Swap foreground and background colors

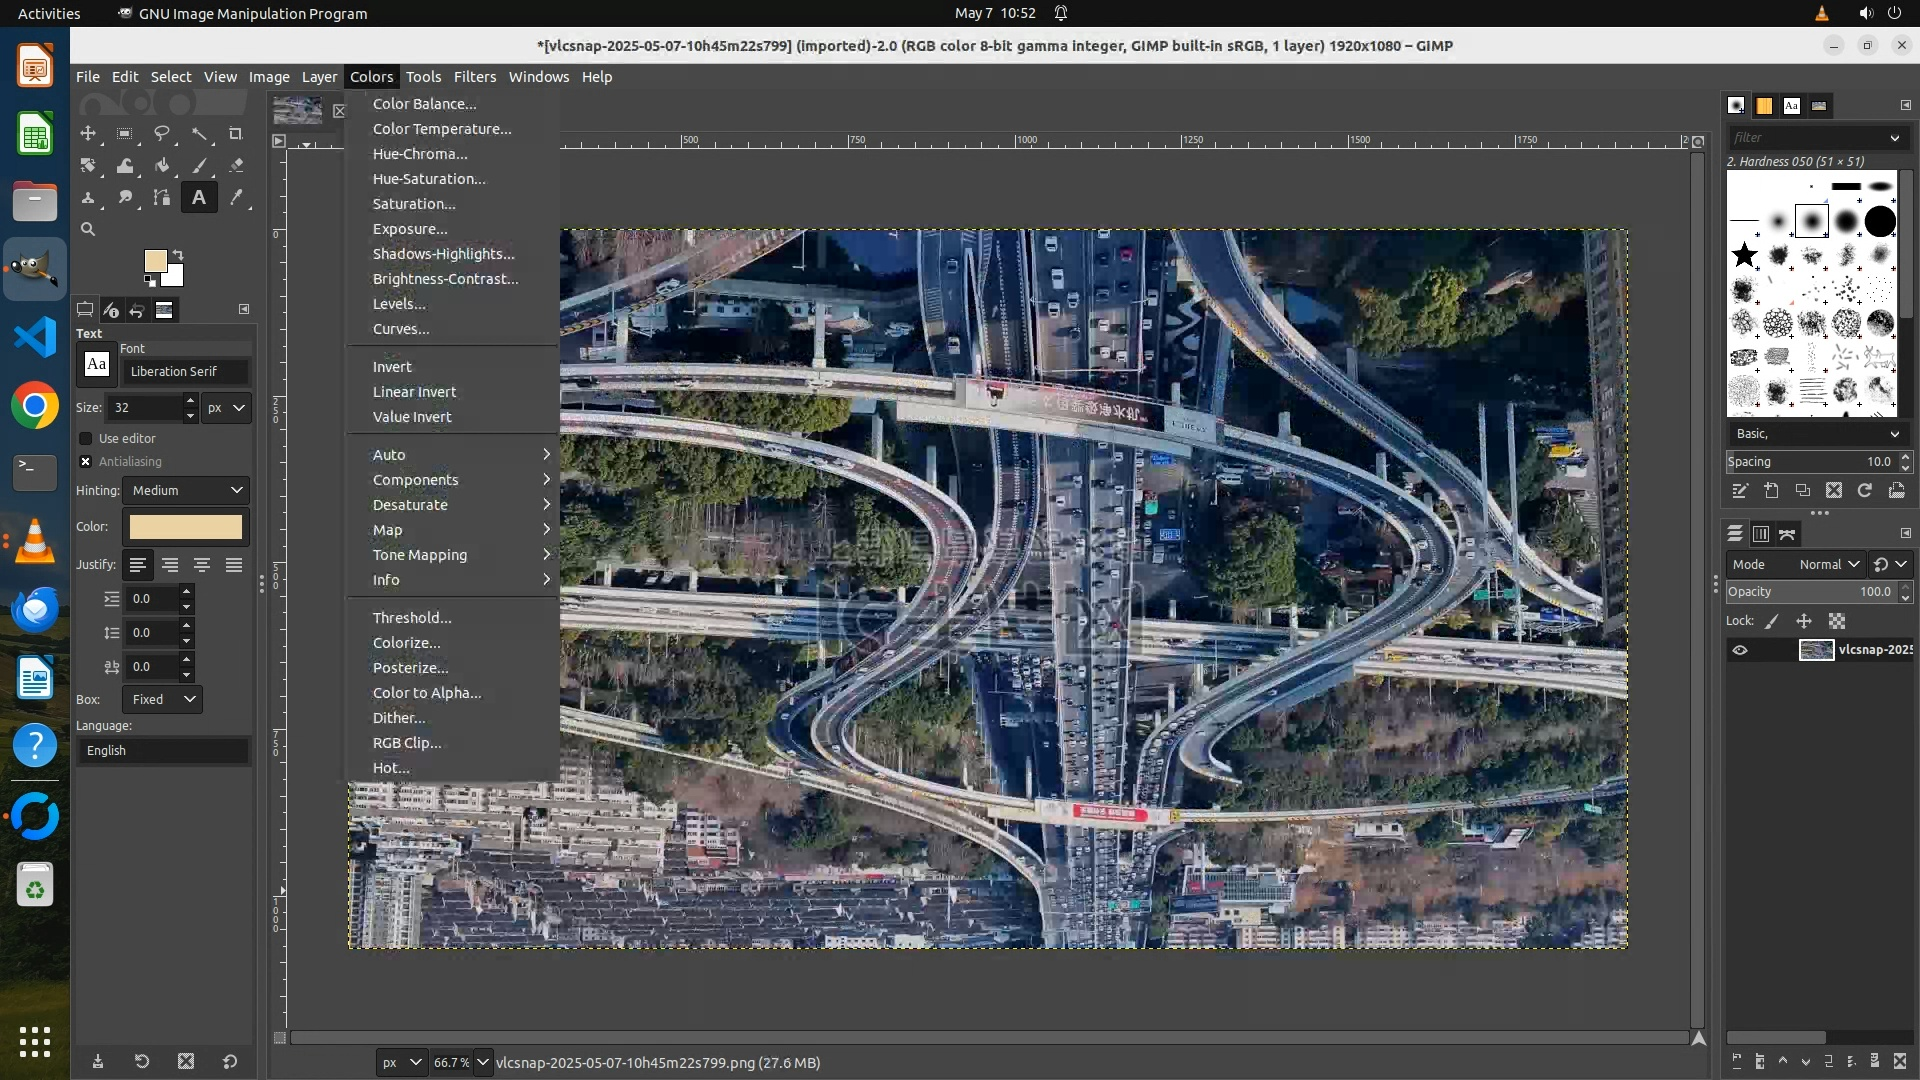(178, 254)
